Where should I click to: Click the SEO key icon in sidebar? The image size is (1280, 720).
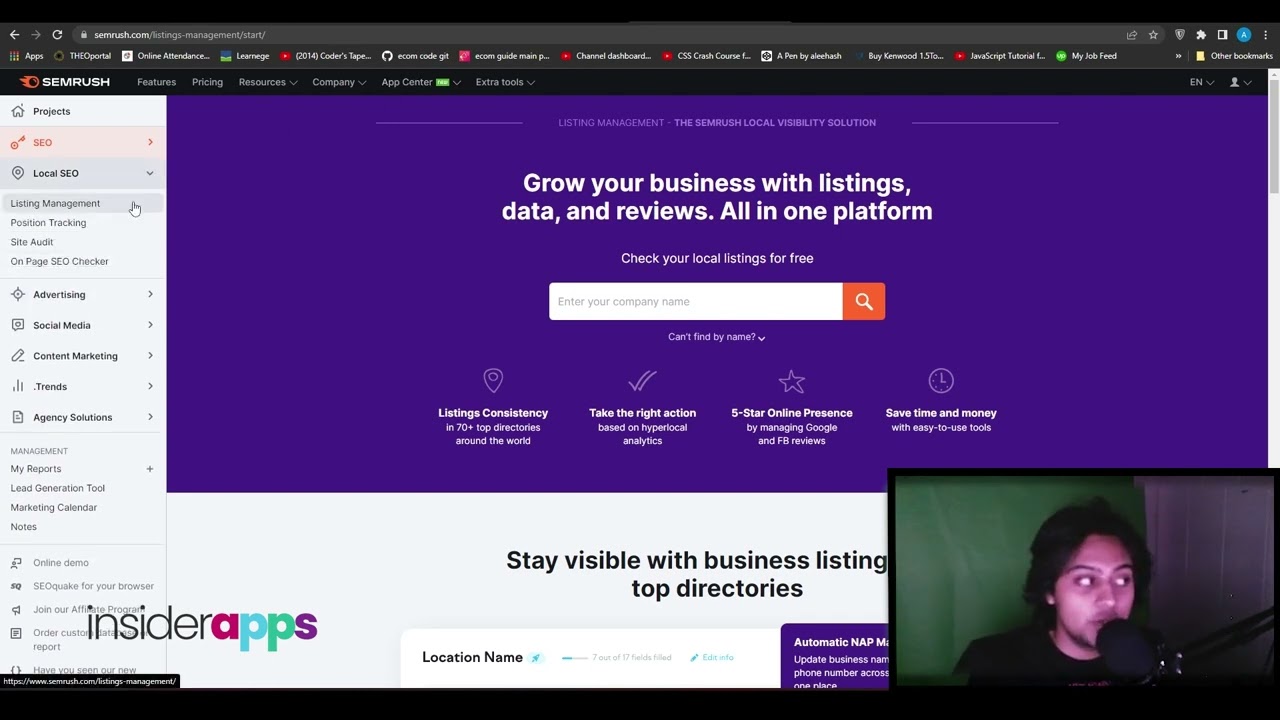coord(18,142)
